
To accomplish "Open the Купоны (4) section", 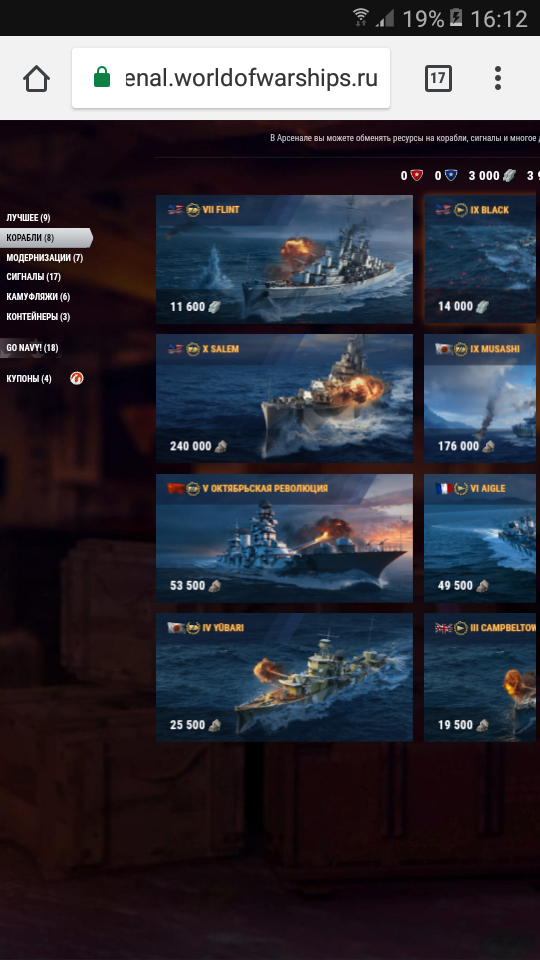I will click(x=29, y=378).
